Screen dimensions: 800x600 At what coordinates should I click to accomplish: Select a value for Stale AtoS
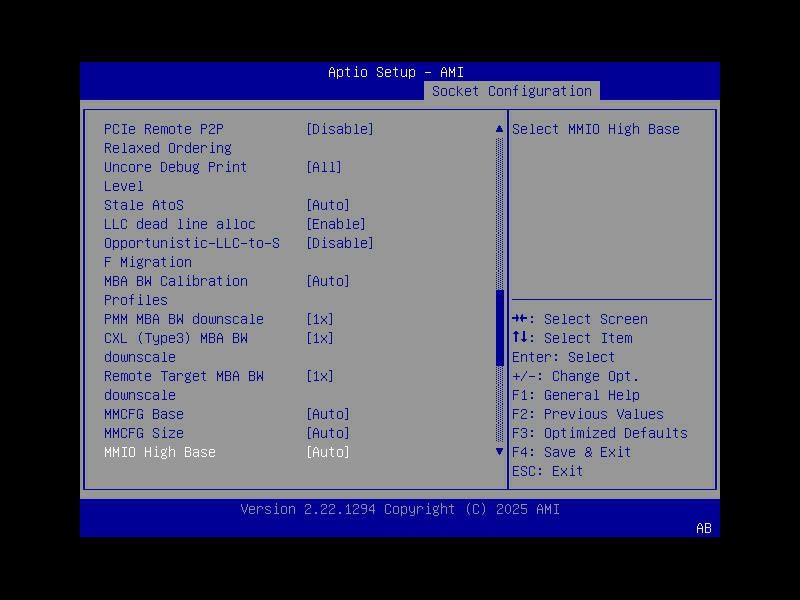[x=330, y=205]
